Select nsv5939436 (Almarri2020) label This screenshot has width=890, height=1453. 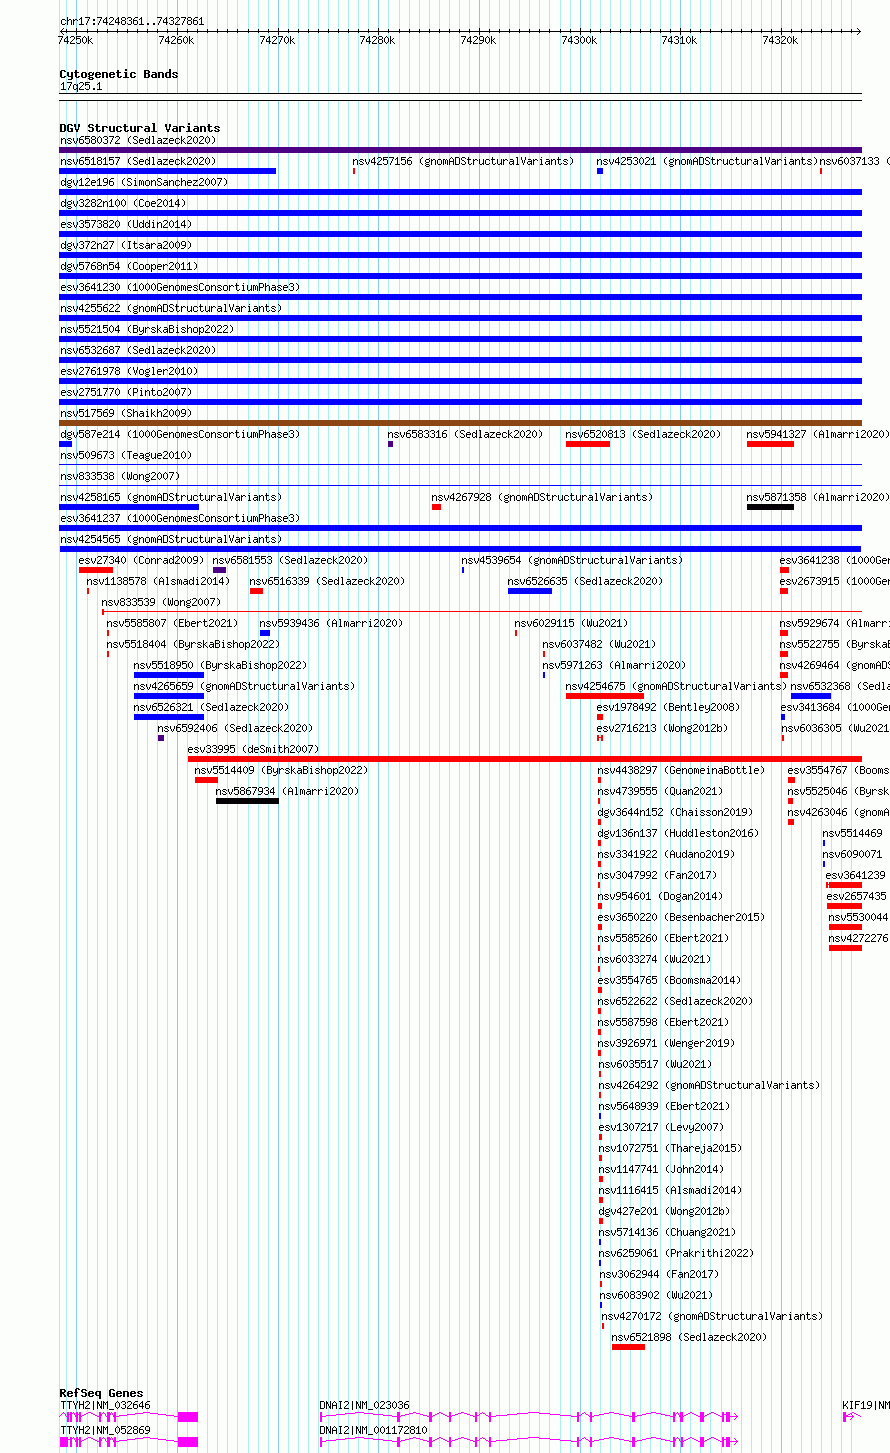[332, 624]
